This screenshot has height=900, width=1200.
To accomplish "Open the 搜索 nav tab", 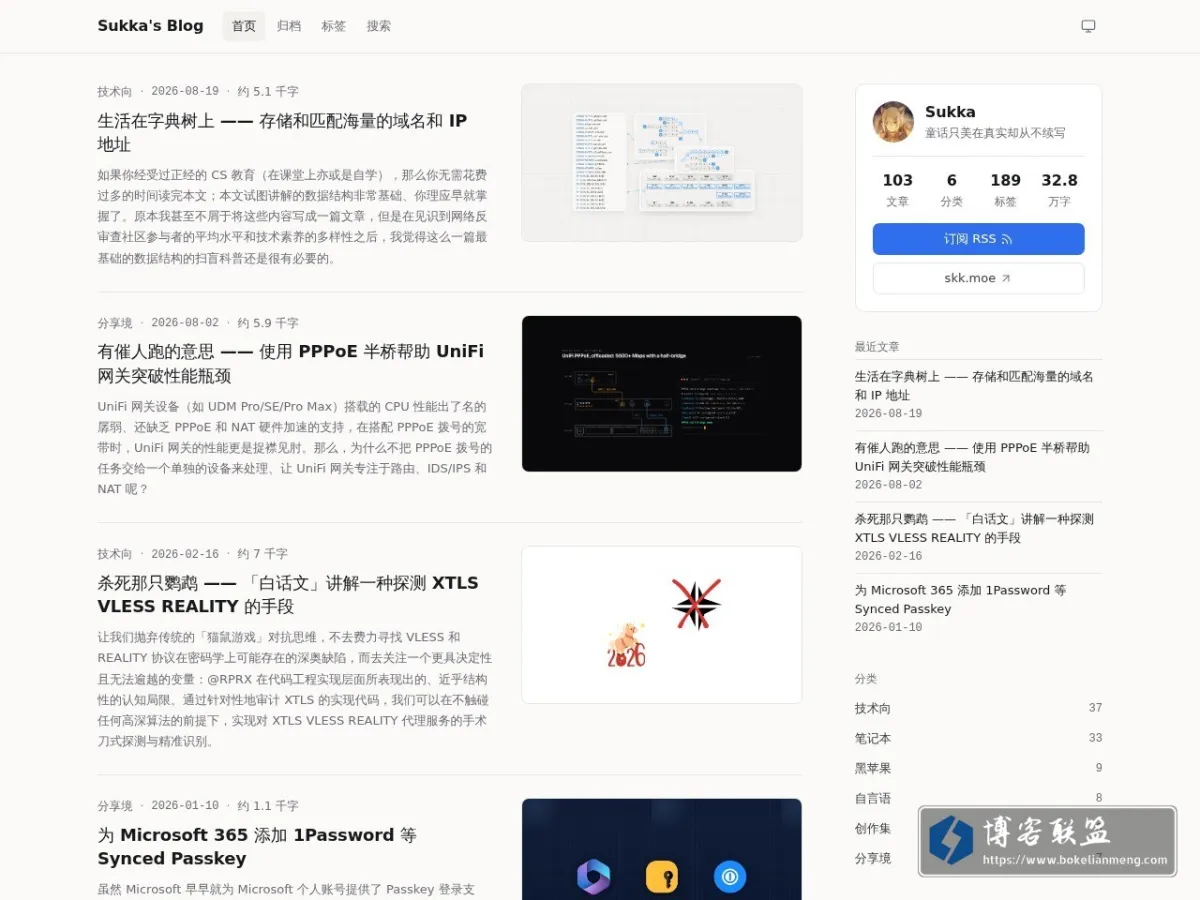I will click(379, 26).
